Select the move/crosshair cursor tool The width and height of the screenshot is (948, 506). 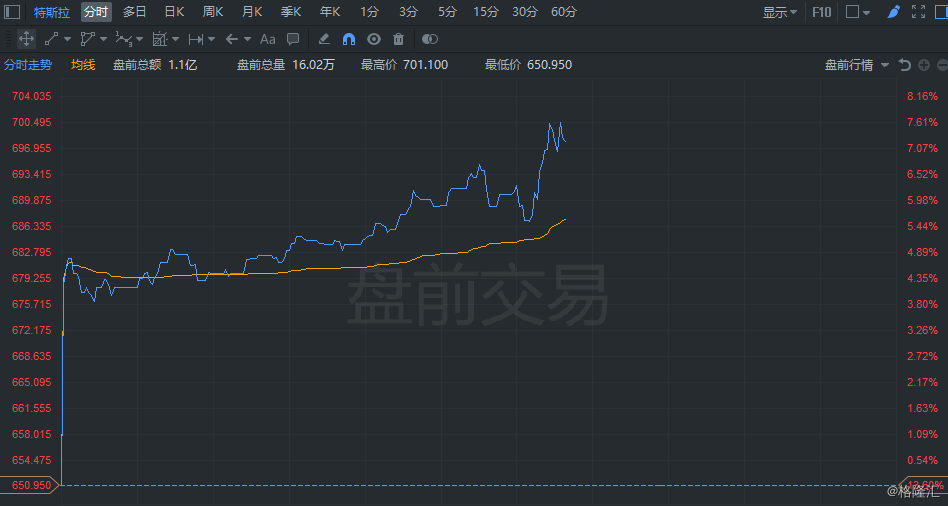26,39
